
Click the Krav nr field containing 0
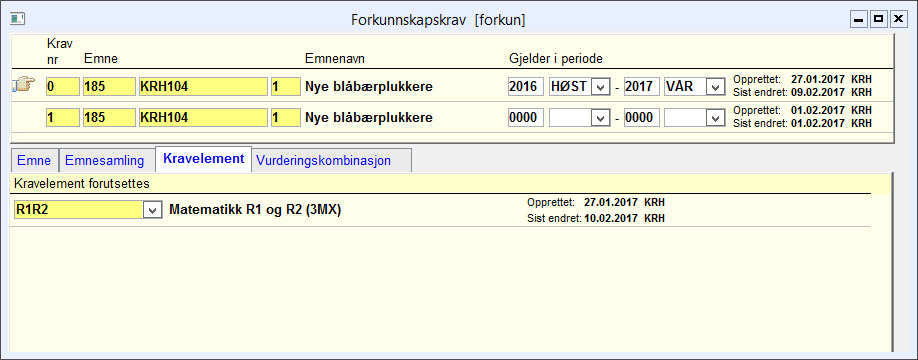pyautogui.click(x=63, y=87)
